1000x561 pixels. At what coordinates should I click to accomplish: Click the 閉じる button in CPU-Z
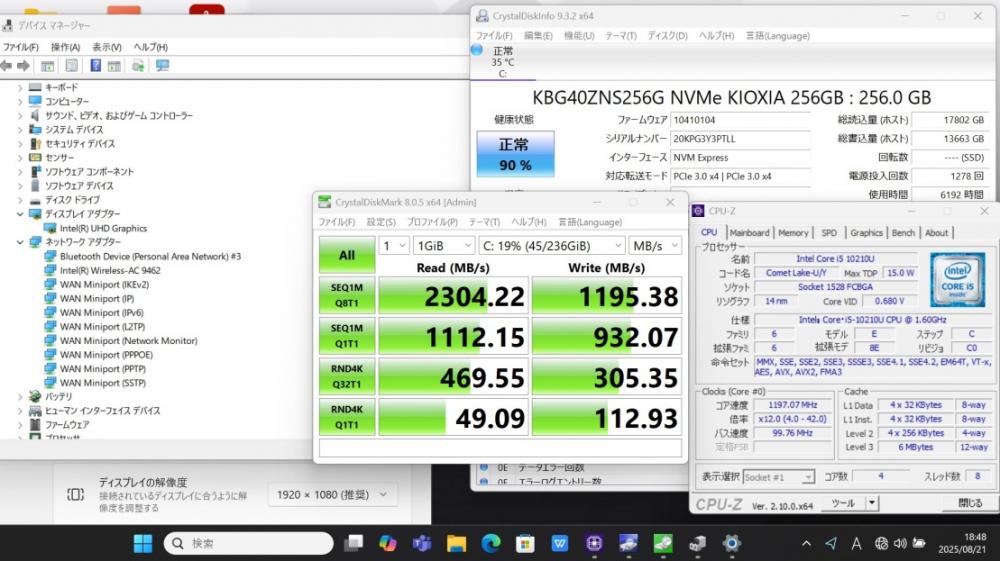pyautogui.click(x=970, y=503)
